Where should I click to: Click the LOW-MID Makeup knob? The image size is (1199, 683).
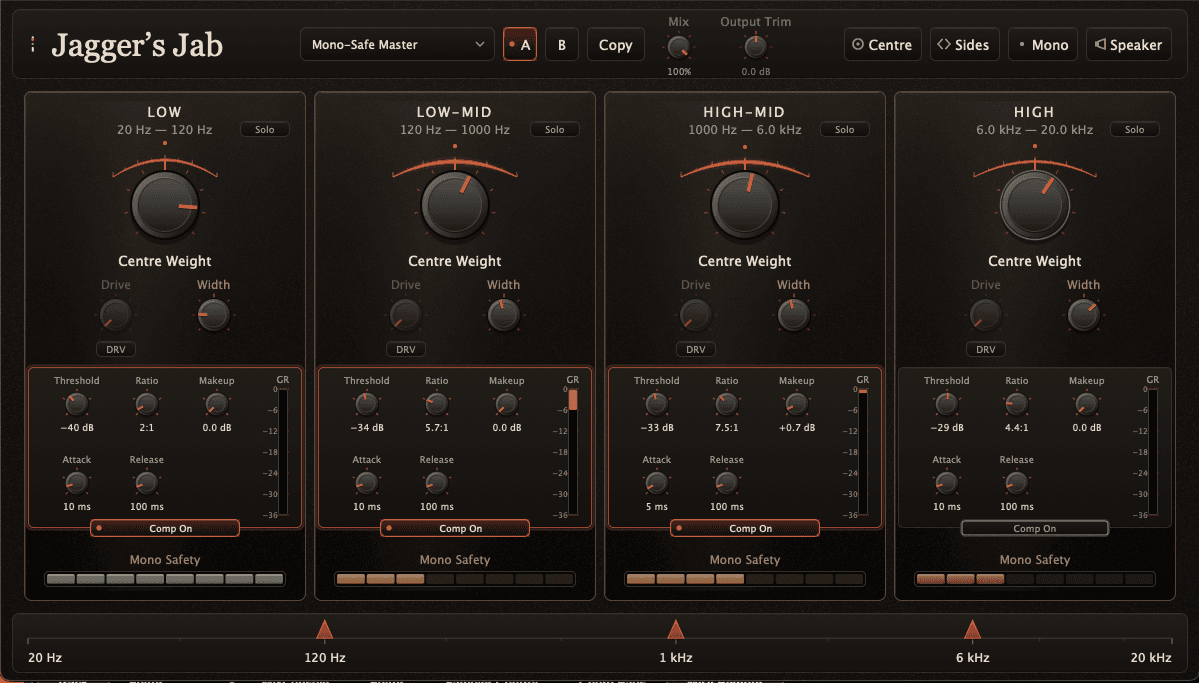[x=506, y=403]
